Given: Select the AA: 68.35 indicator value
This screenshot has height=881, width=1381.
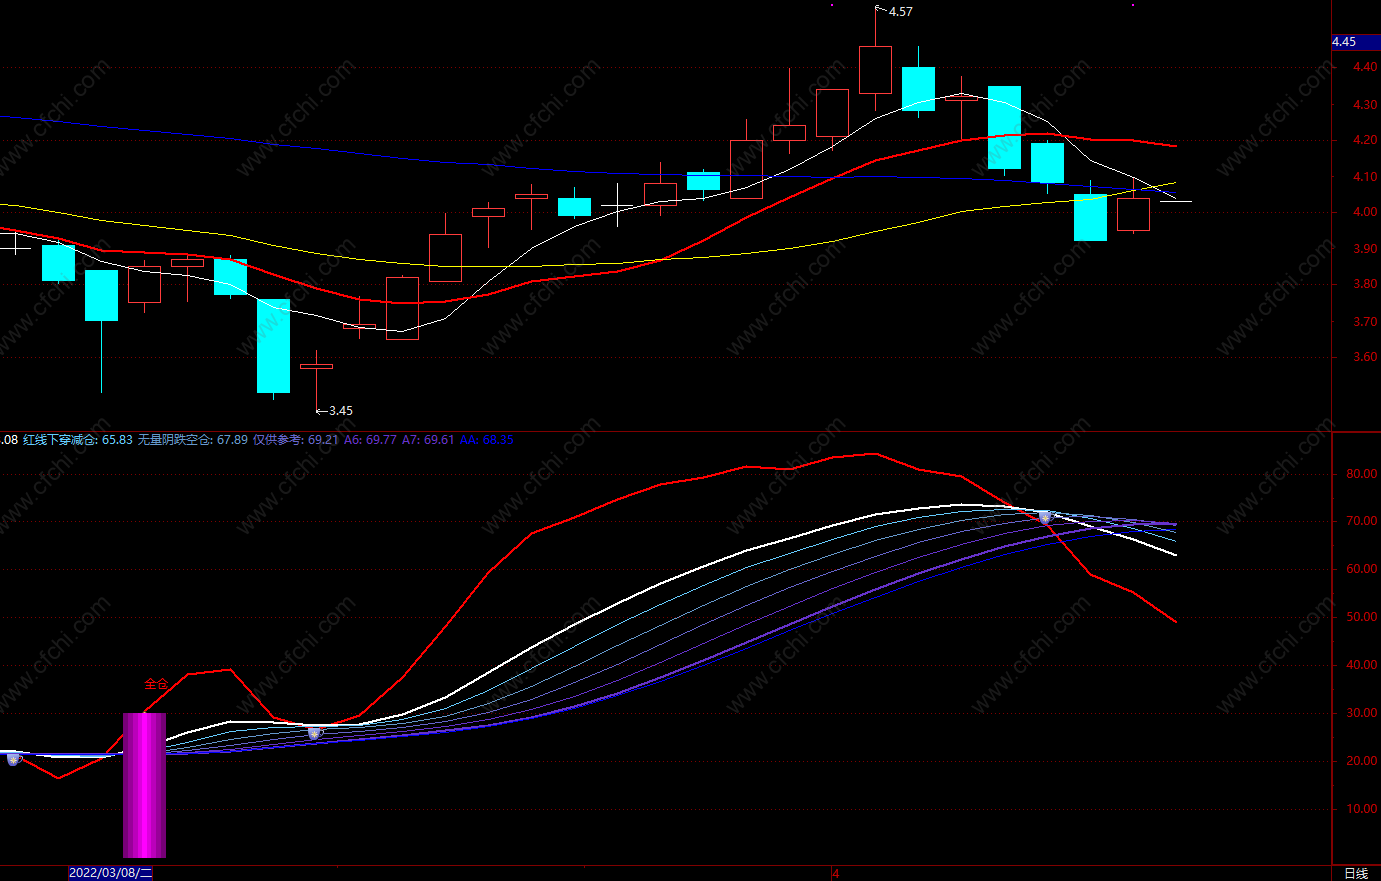Looking at the screenshot, I should coord(487,440).
